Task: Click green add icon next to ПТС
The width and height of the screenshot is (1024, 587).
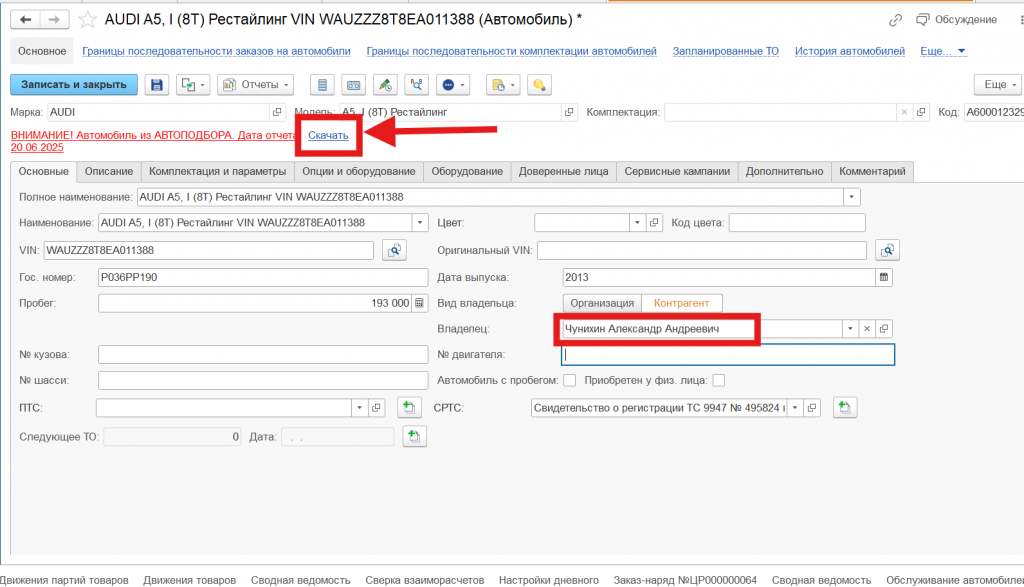Action: point(407,407)
